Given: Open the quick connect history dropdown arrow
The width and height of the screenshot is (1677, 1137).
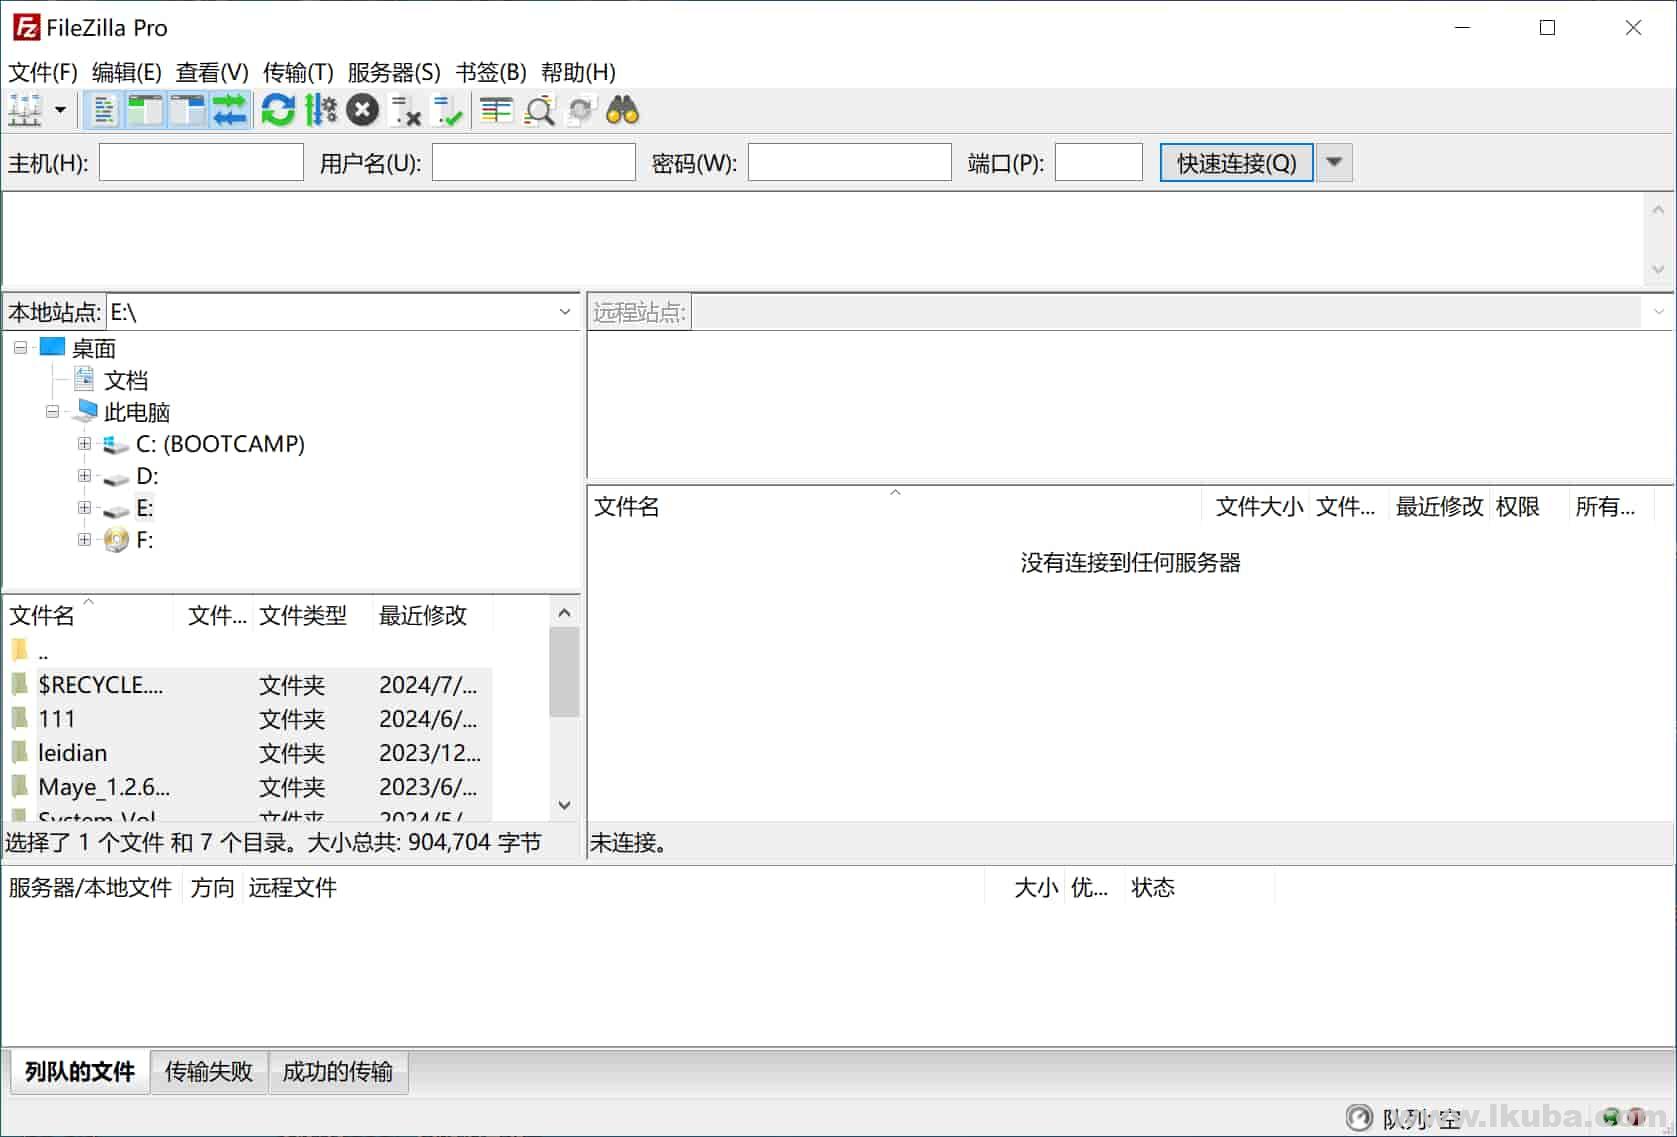Looking at the screenshot, I should pos(1334,162).
